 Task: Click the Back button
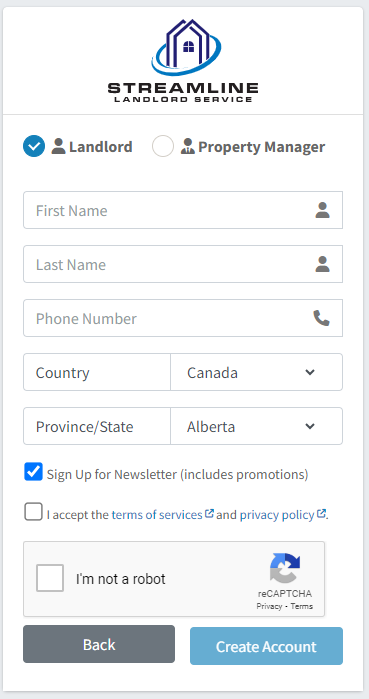pos(99,644)
